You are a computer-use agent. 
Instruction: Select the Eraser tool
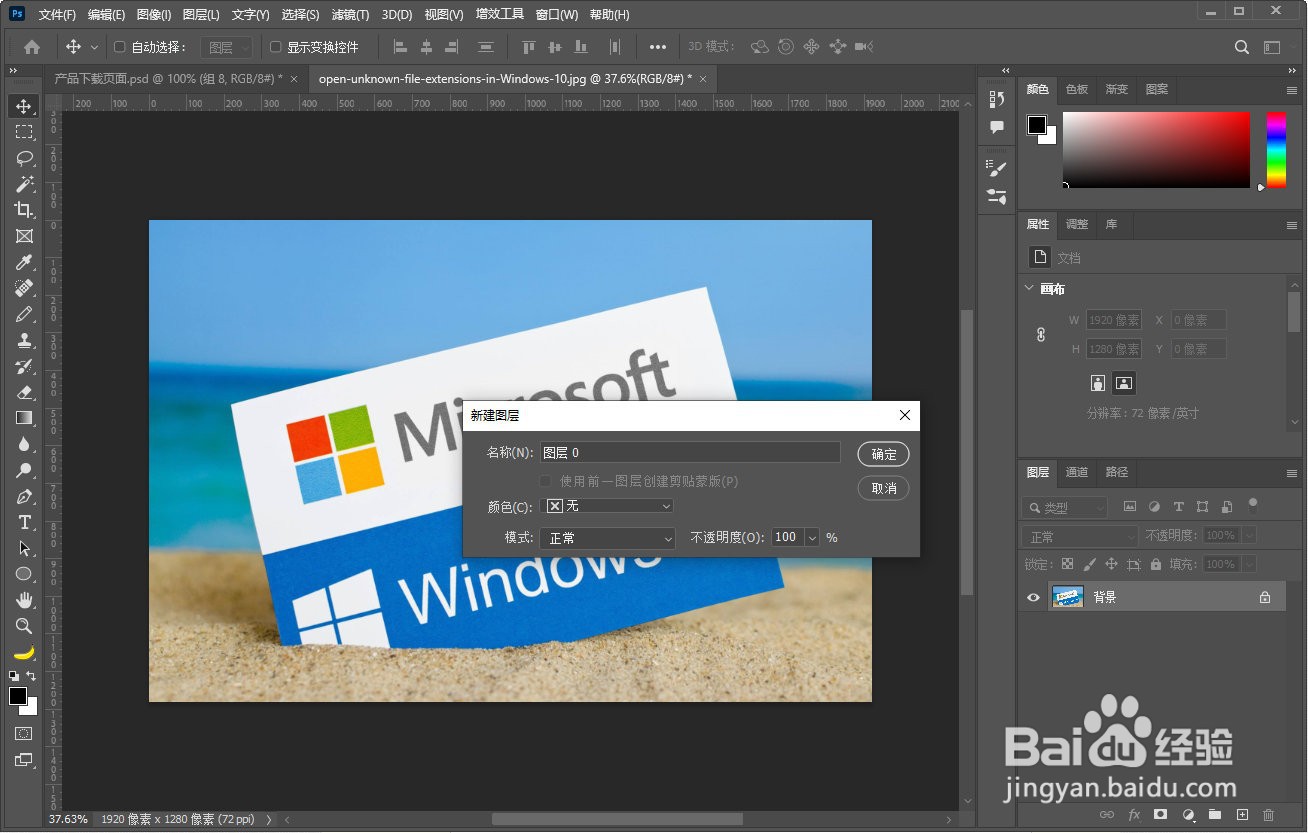[24, 392]
